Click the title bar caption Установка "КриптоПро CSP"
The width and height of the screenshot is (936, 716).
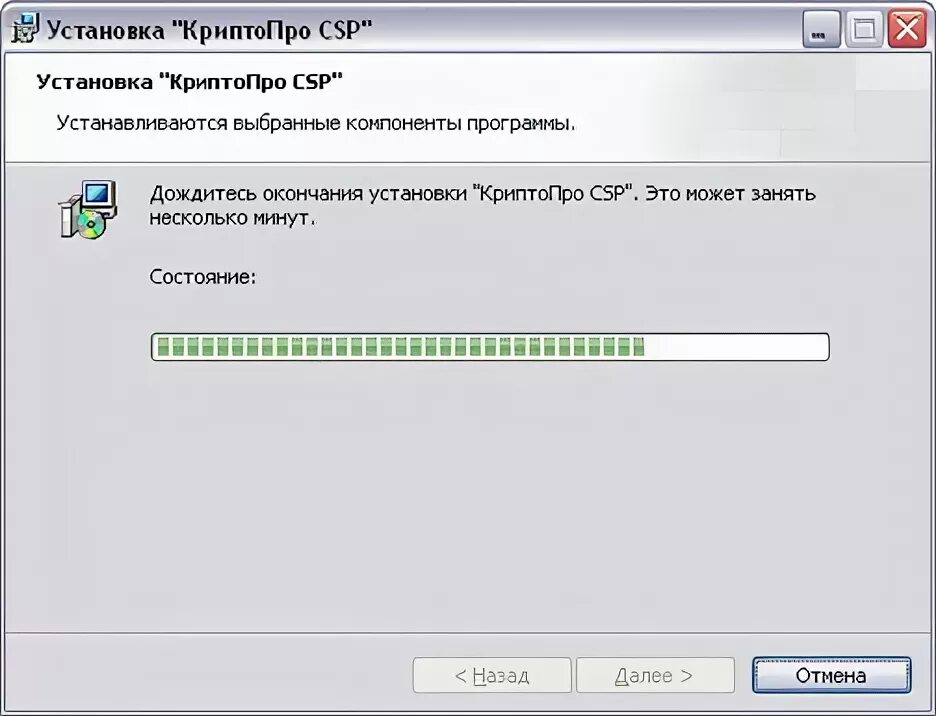tap(209, 30)
